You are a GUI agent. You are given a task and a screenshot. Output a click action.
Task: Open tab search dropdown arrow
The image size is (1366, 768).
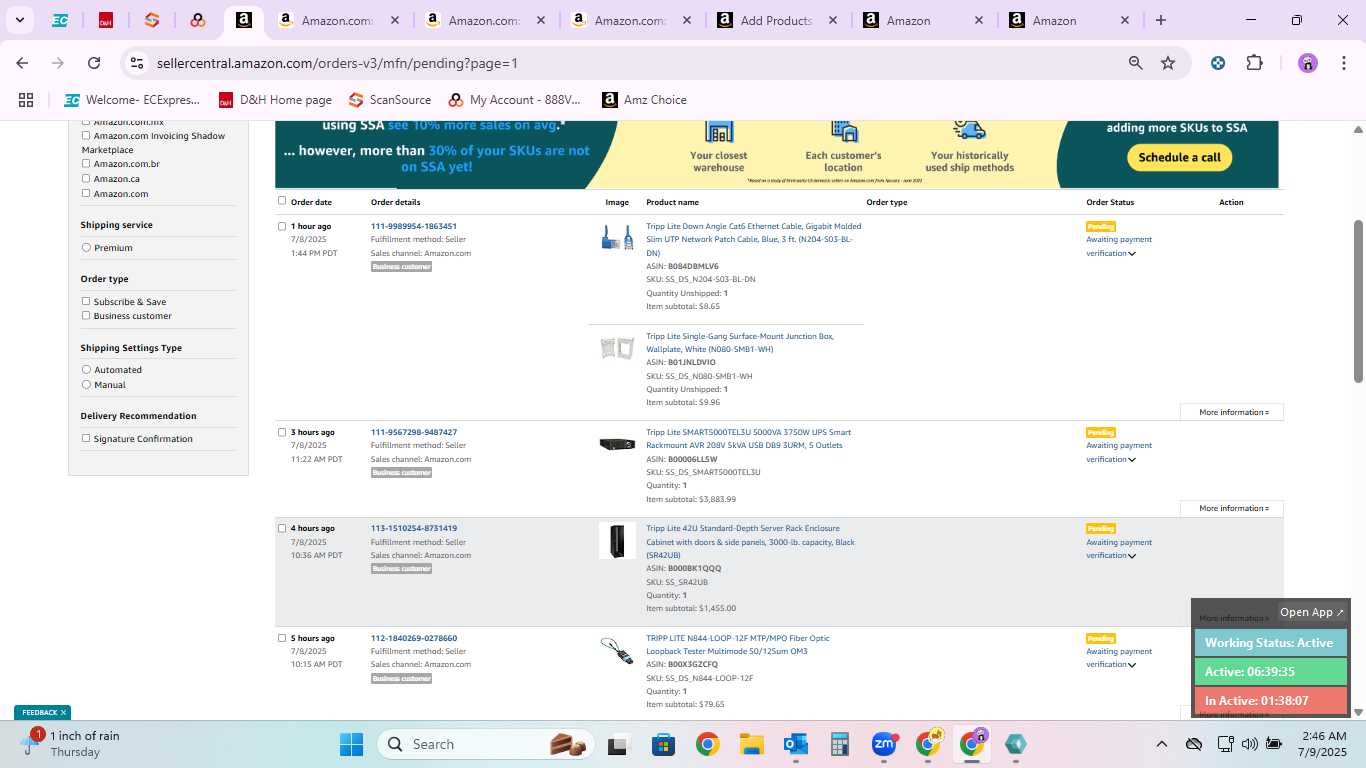[x=20, y=20]
